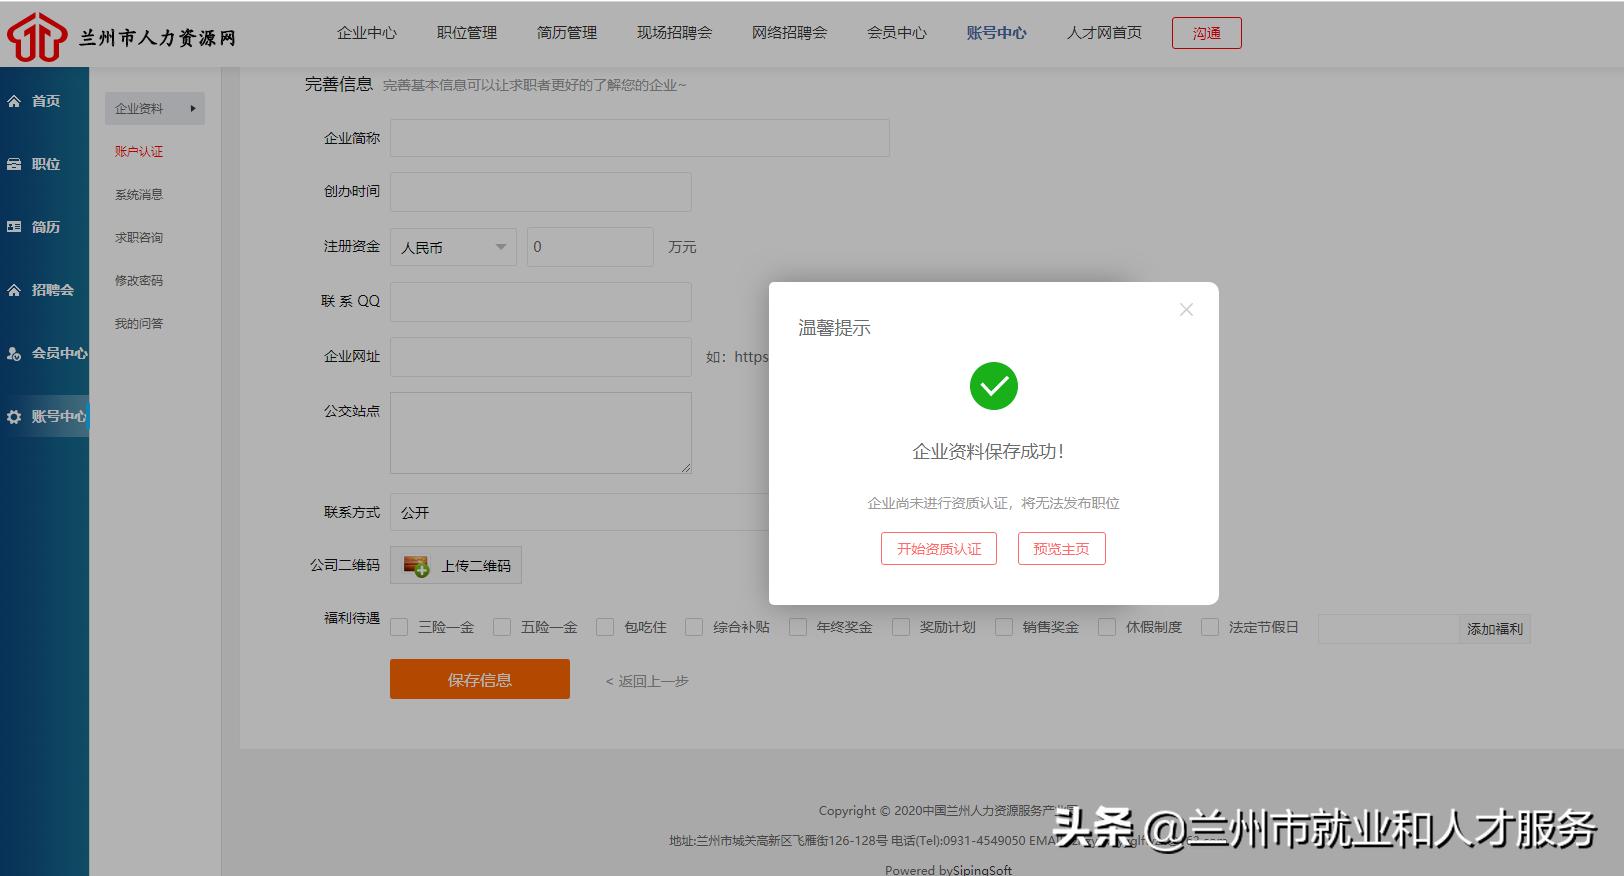Open 修改密码 in the submenu

pos(139,280)
